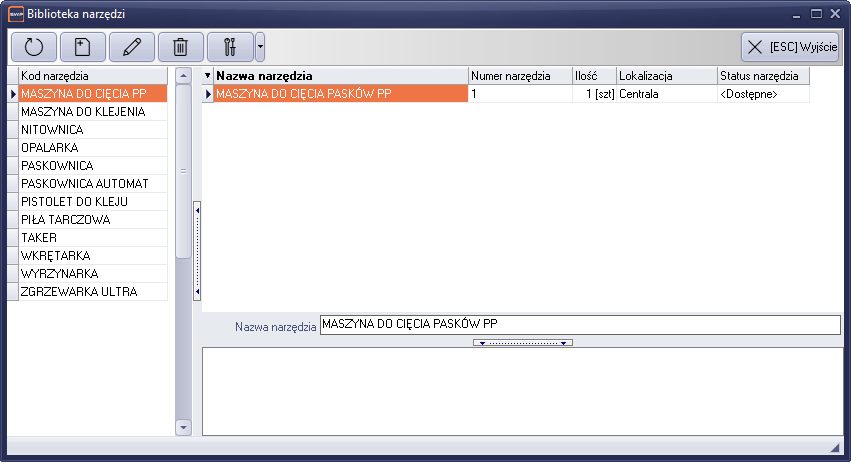Select the MASZYNA DO CIĘCIA PASKÓW PP row
The image size is (851, 462).
(x=340, y=94)
